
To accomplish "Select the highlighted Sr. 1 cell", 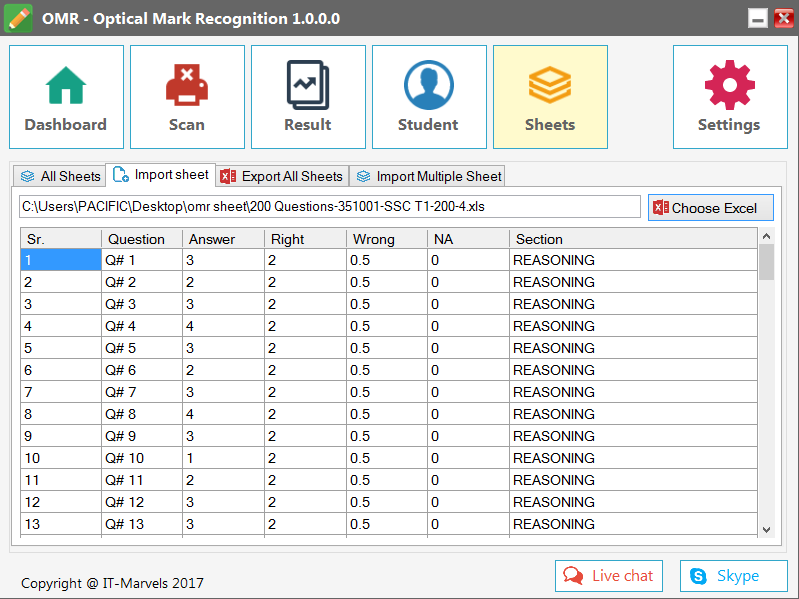I will [61, 260].
